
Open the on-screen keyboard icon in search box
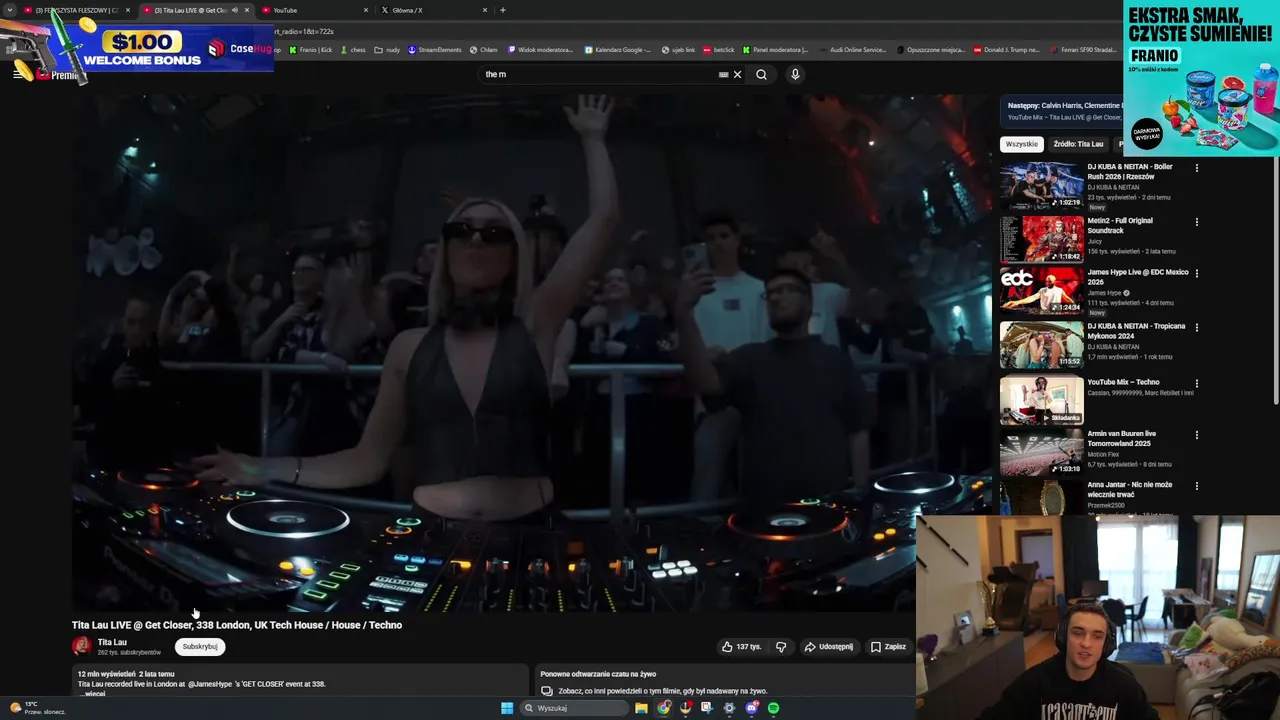723,74
